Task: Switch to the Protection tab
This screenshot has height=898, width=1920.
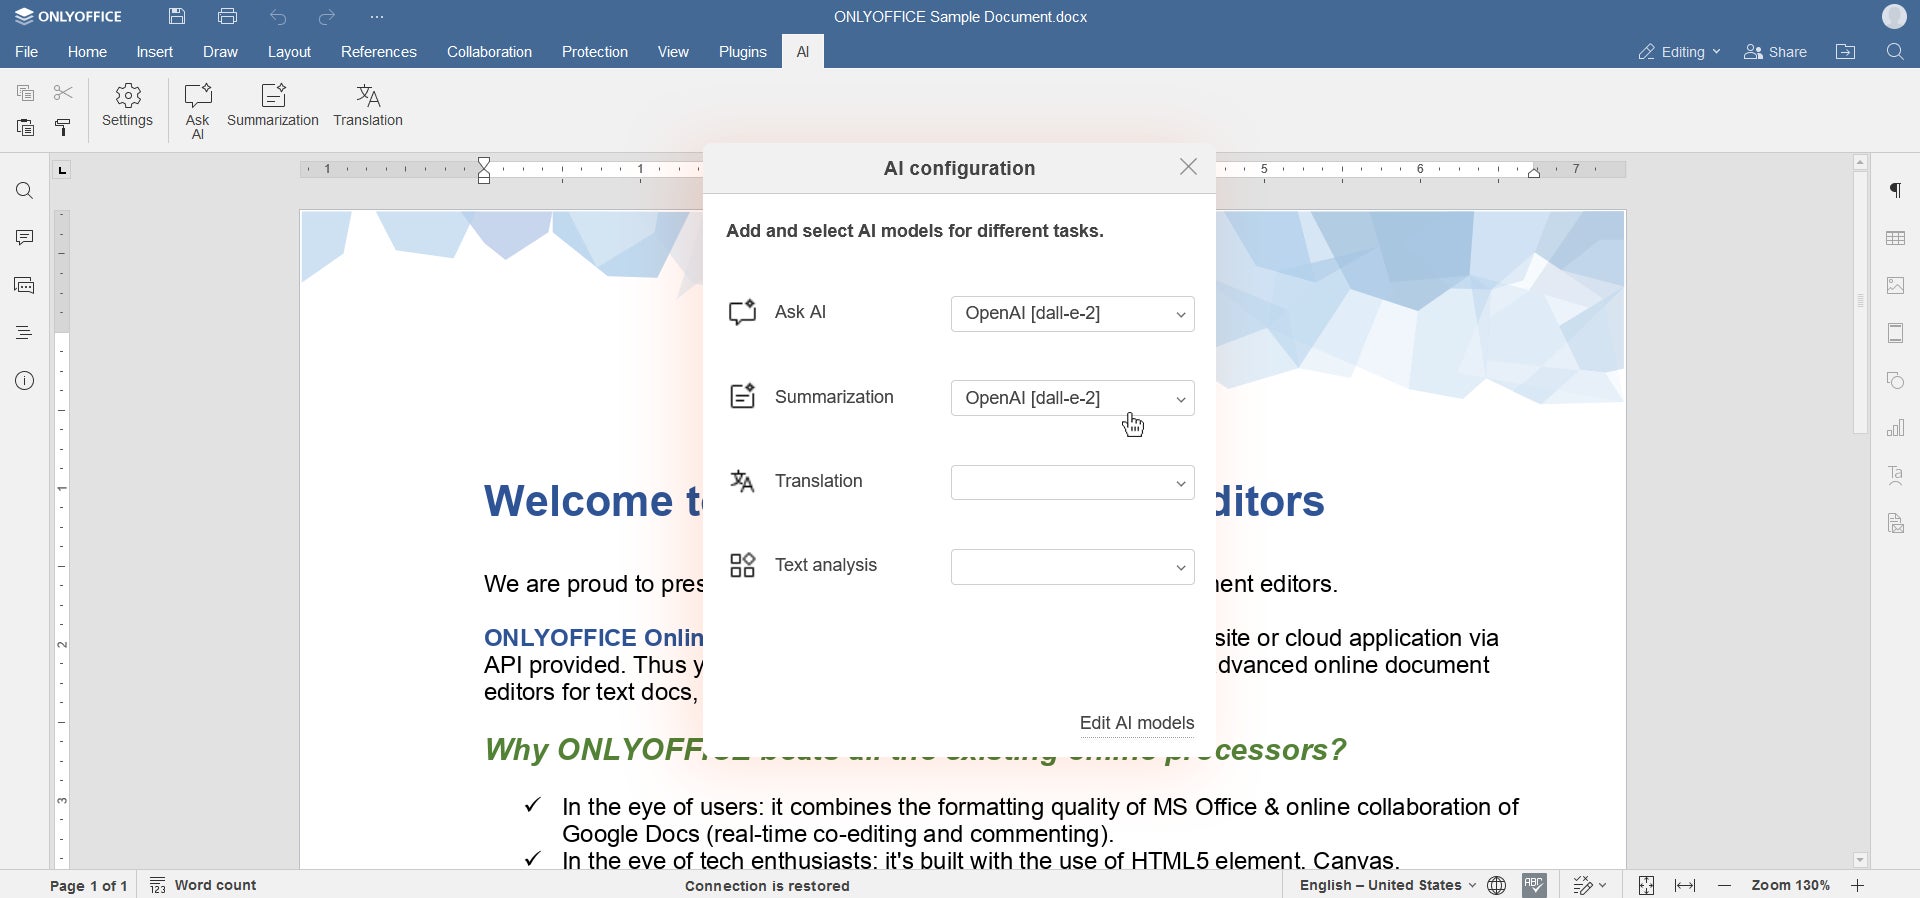Action: [x=595, y=52]
